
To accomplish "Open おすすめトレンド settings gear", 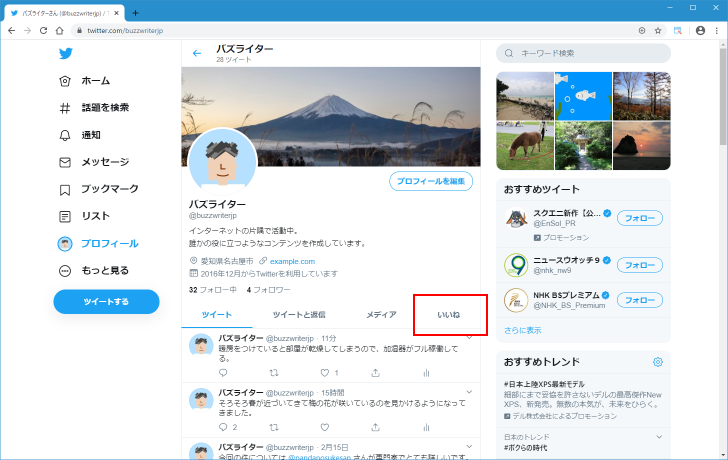I will pos(658,362).
